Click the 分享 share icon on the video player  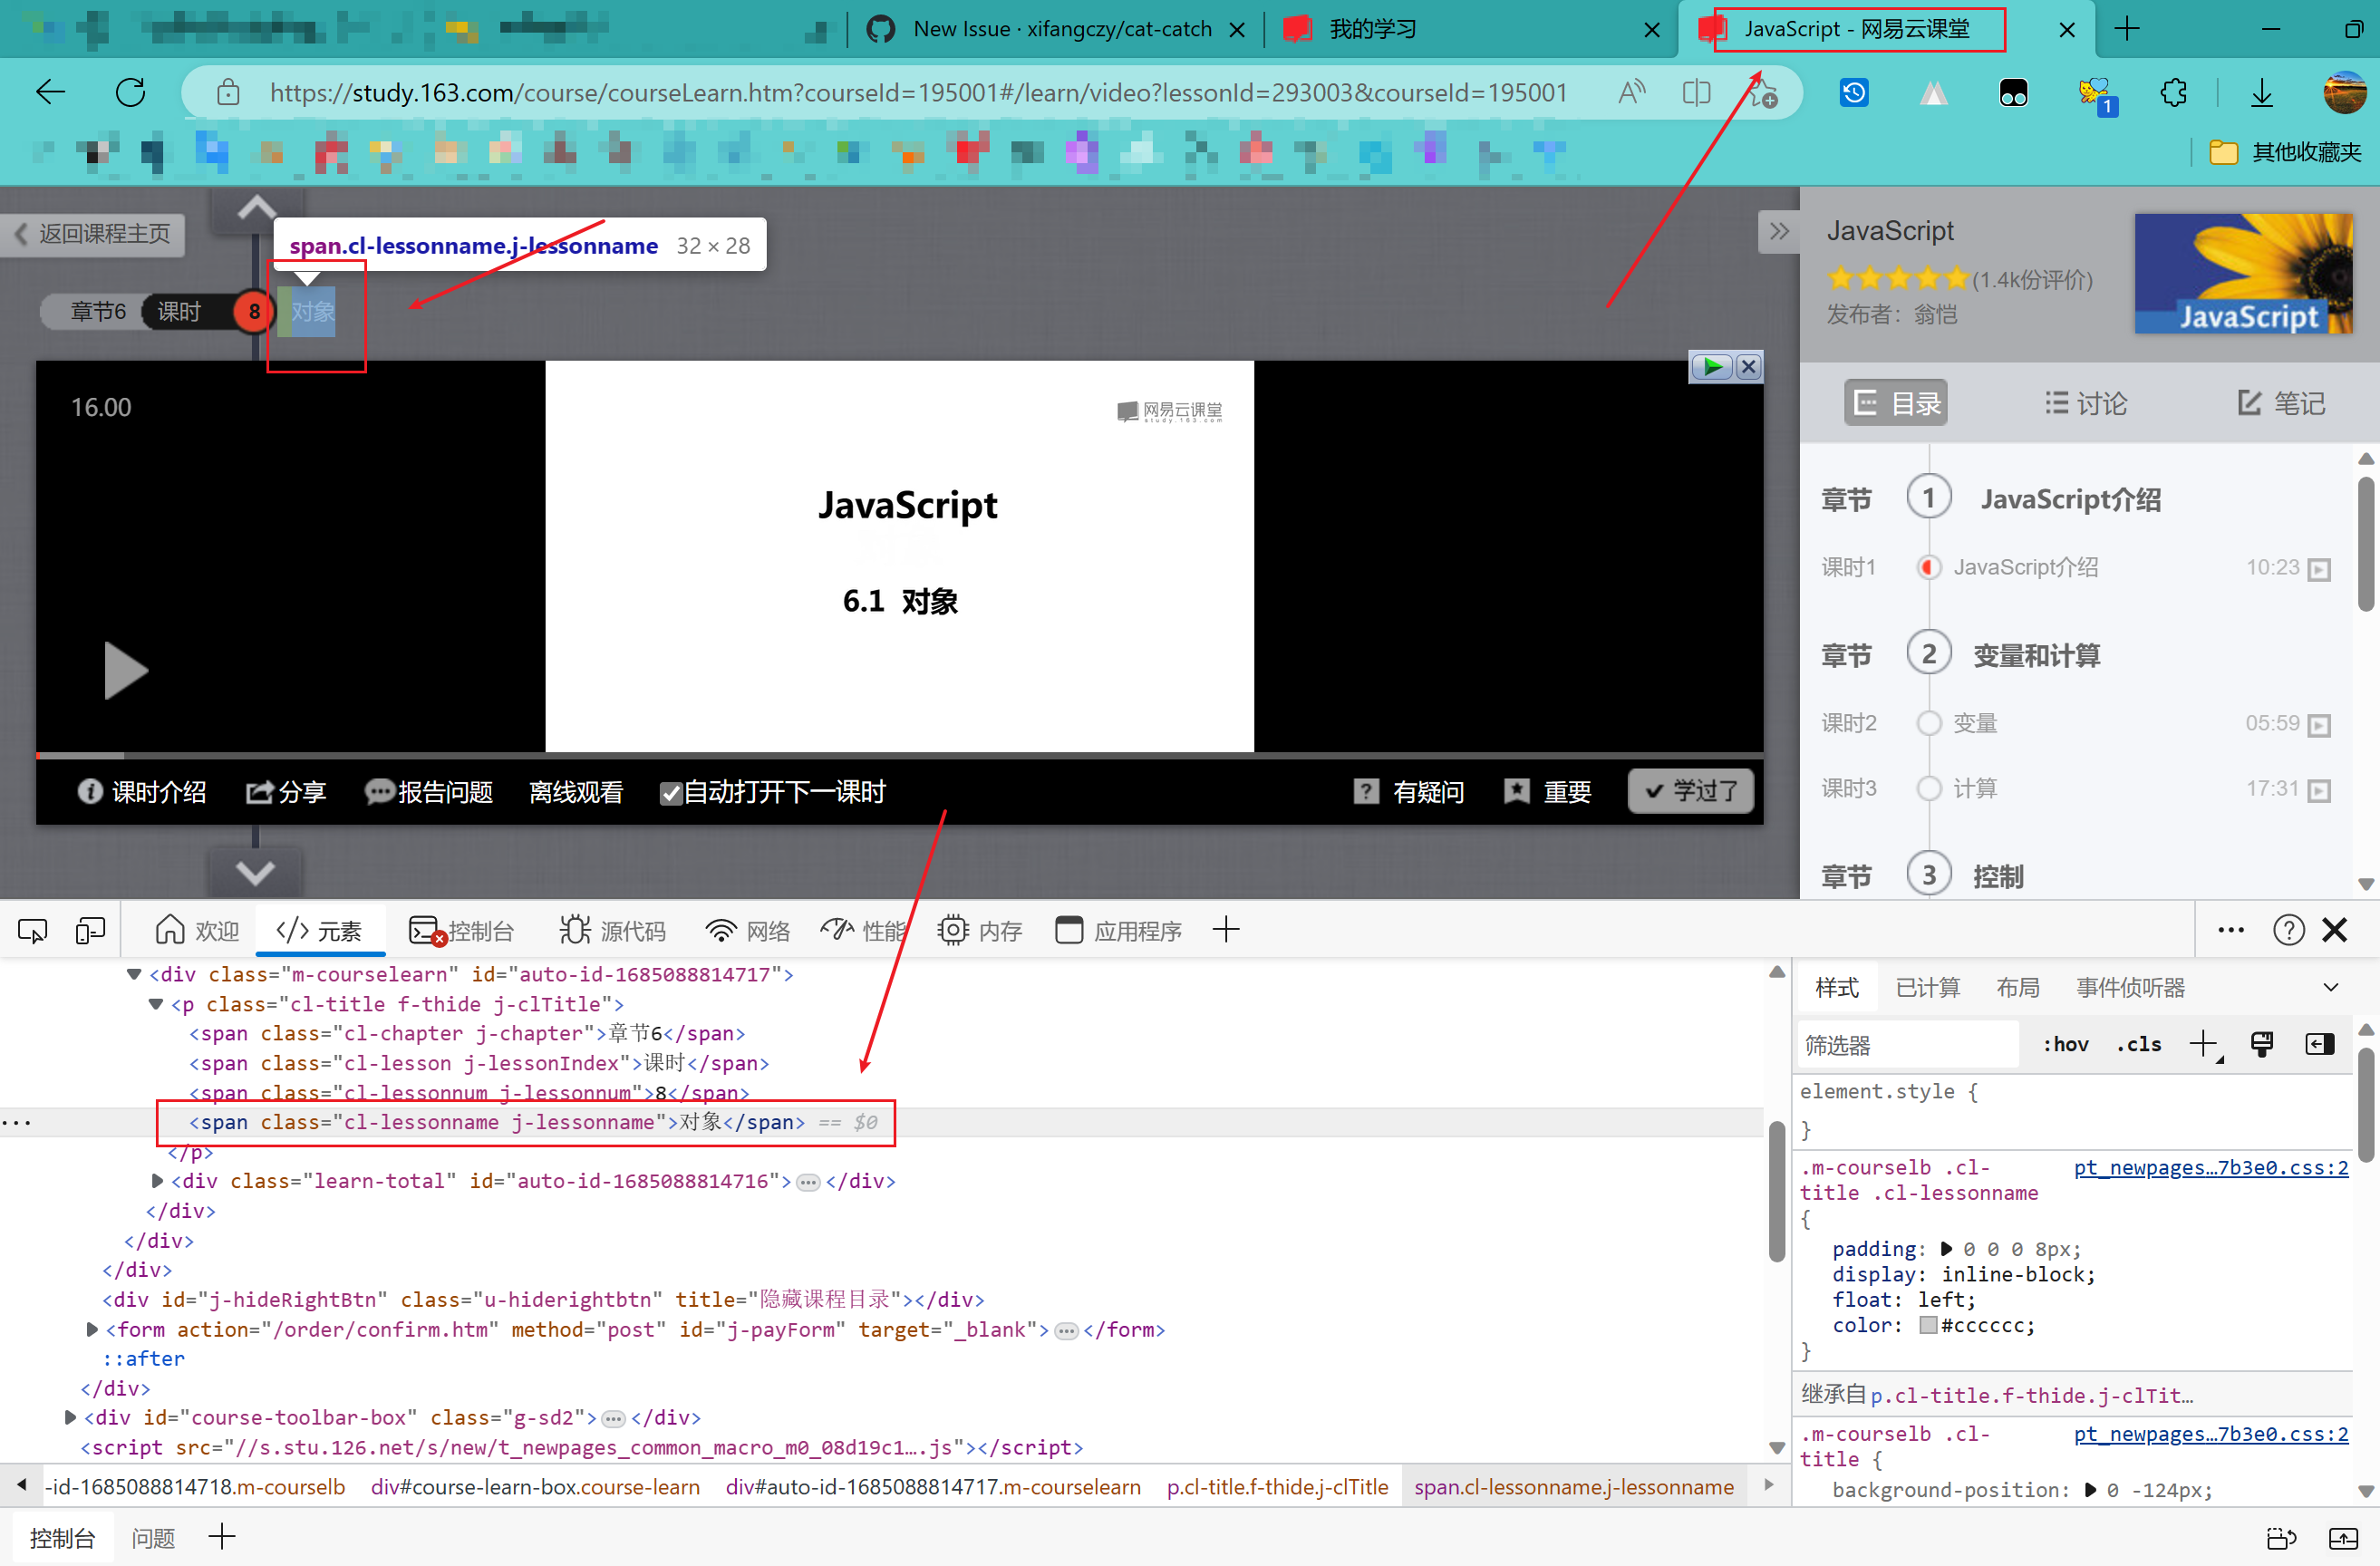coord(259,792)
